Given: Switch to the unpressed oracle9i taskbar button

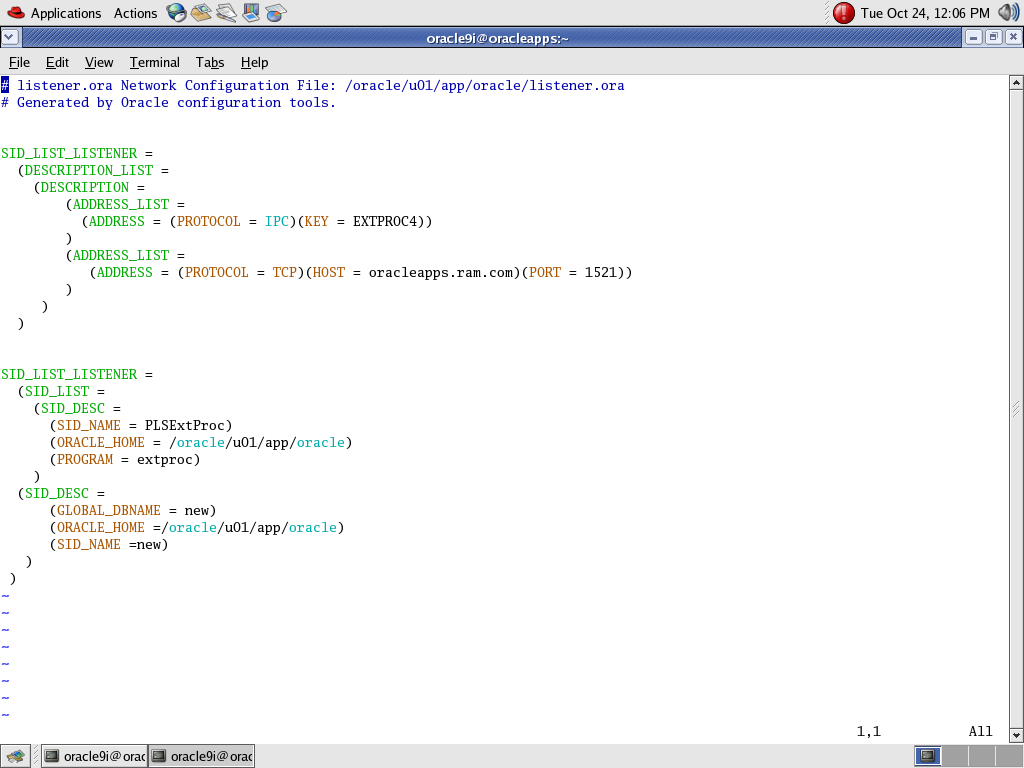Looking at the screenshot, I should point(95,756).
